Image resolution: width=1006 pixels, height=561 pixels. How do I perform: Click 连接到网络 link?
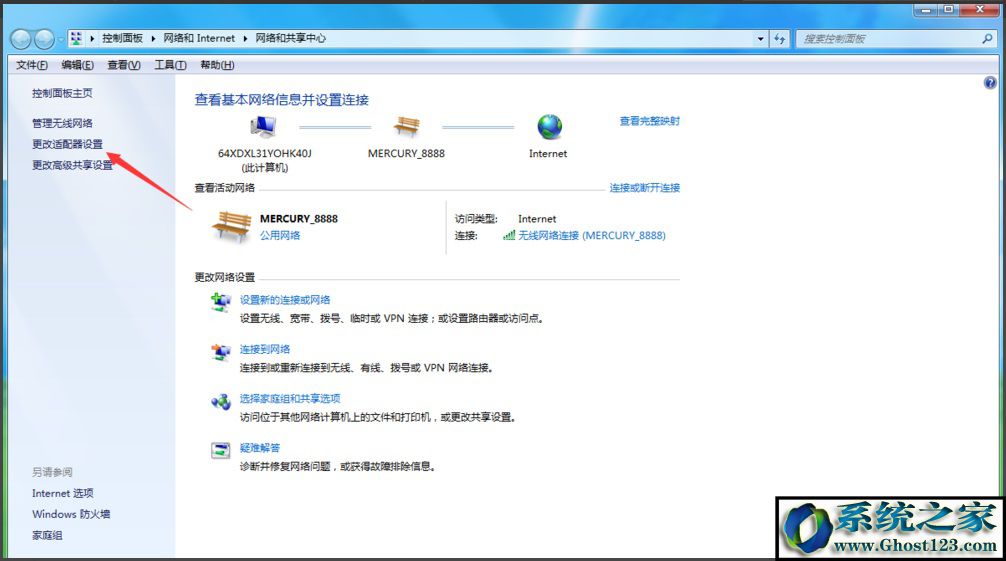[x=265, y=349]
